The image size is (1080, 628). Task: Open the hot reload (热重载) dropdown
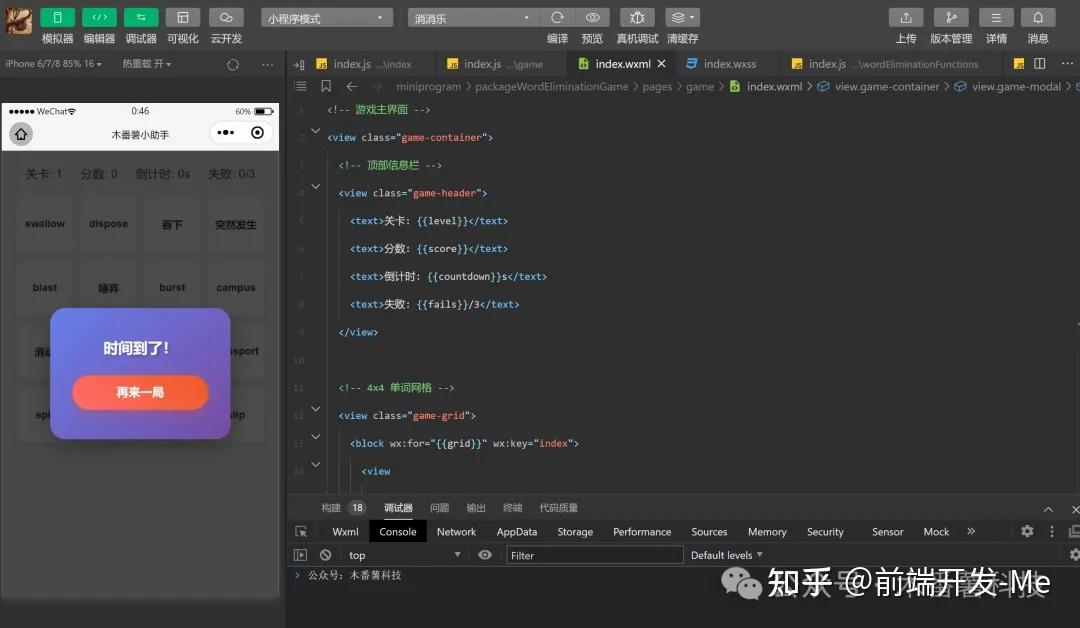point(147,63)
